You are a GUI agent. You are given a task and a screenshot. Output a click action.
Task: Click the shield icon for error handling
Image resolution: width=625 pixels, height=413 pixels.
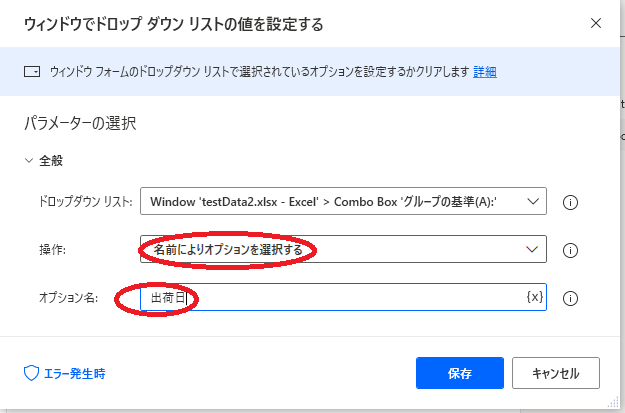(x=31, y=374)
